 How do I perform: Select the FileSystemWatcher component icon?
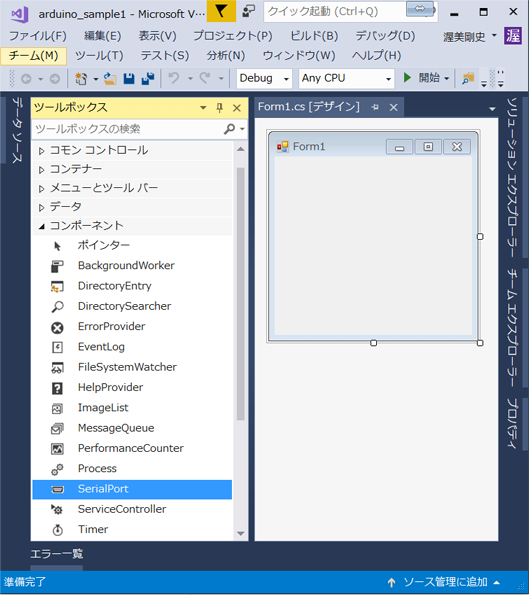57,368
